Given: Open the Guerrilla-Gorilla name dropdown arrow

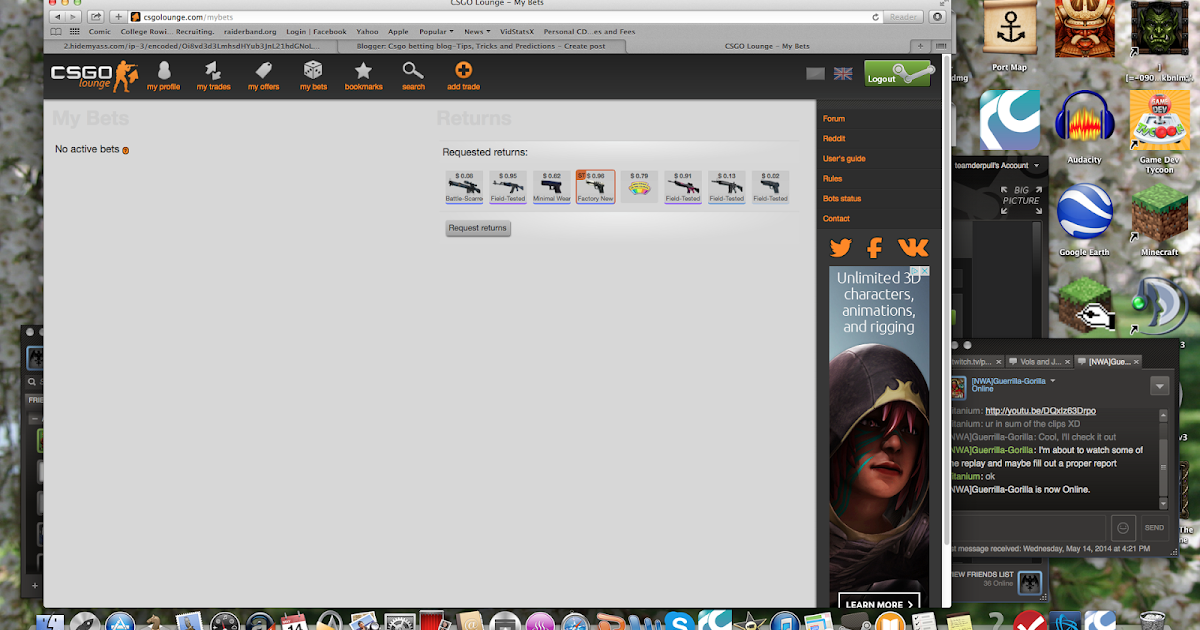Looking at the screenshot, I should 1053,381.
